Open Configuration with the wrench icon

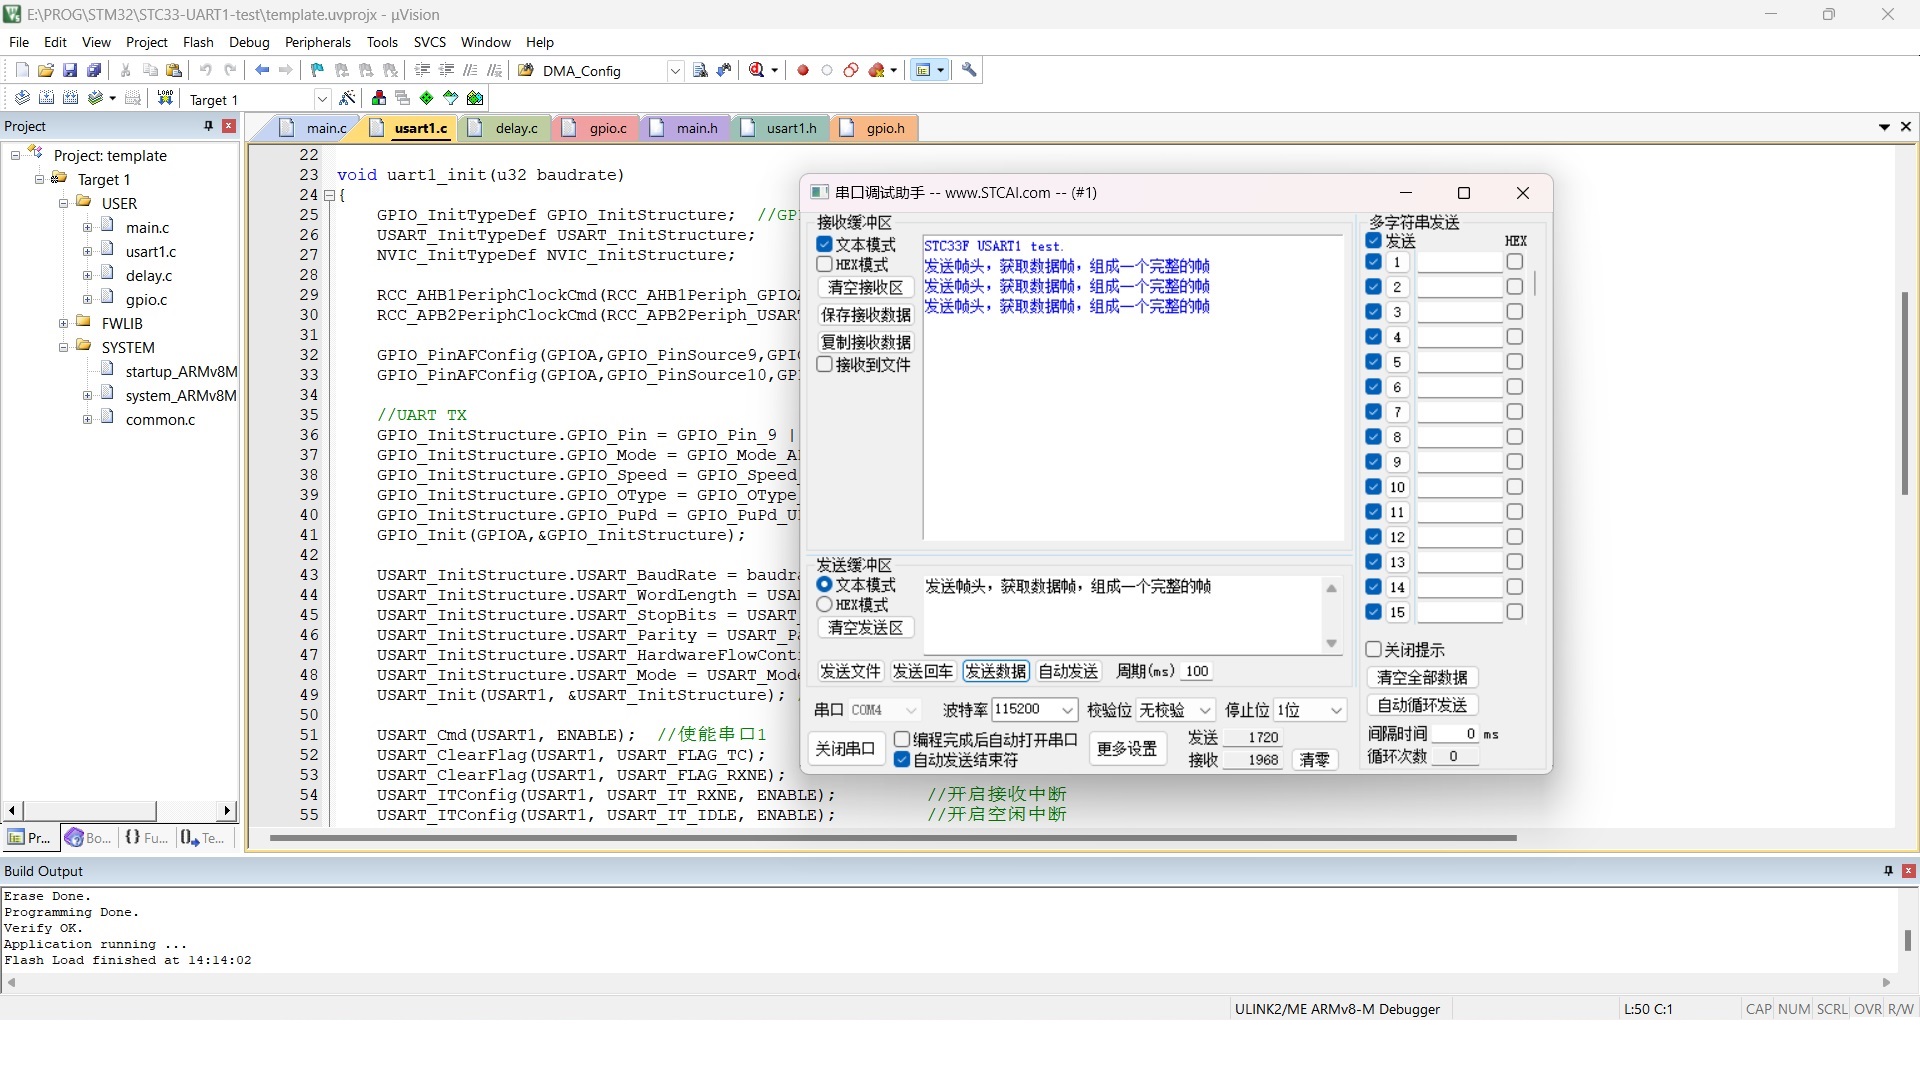pos(969,70)
